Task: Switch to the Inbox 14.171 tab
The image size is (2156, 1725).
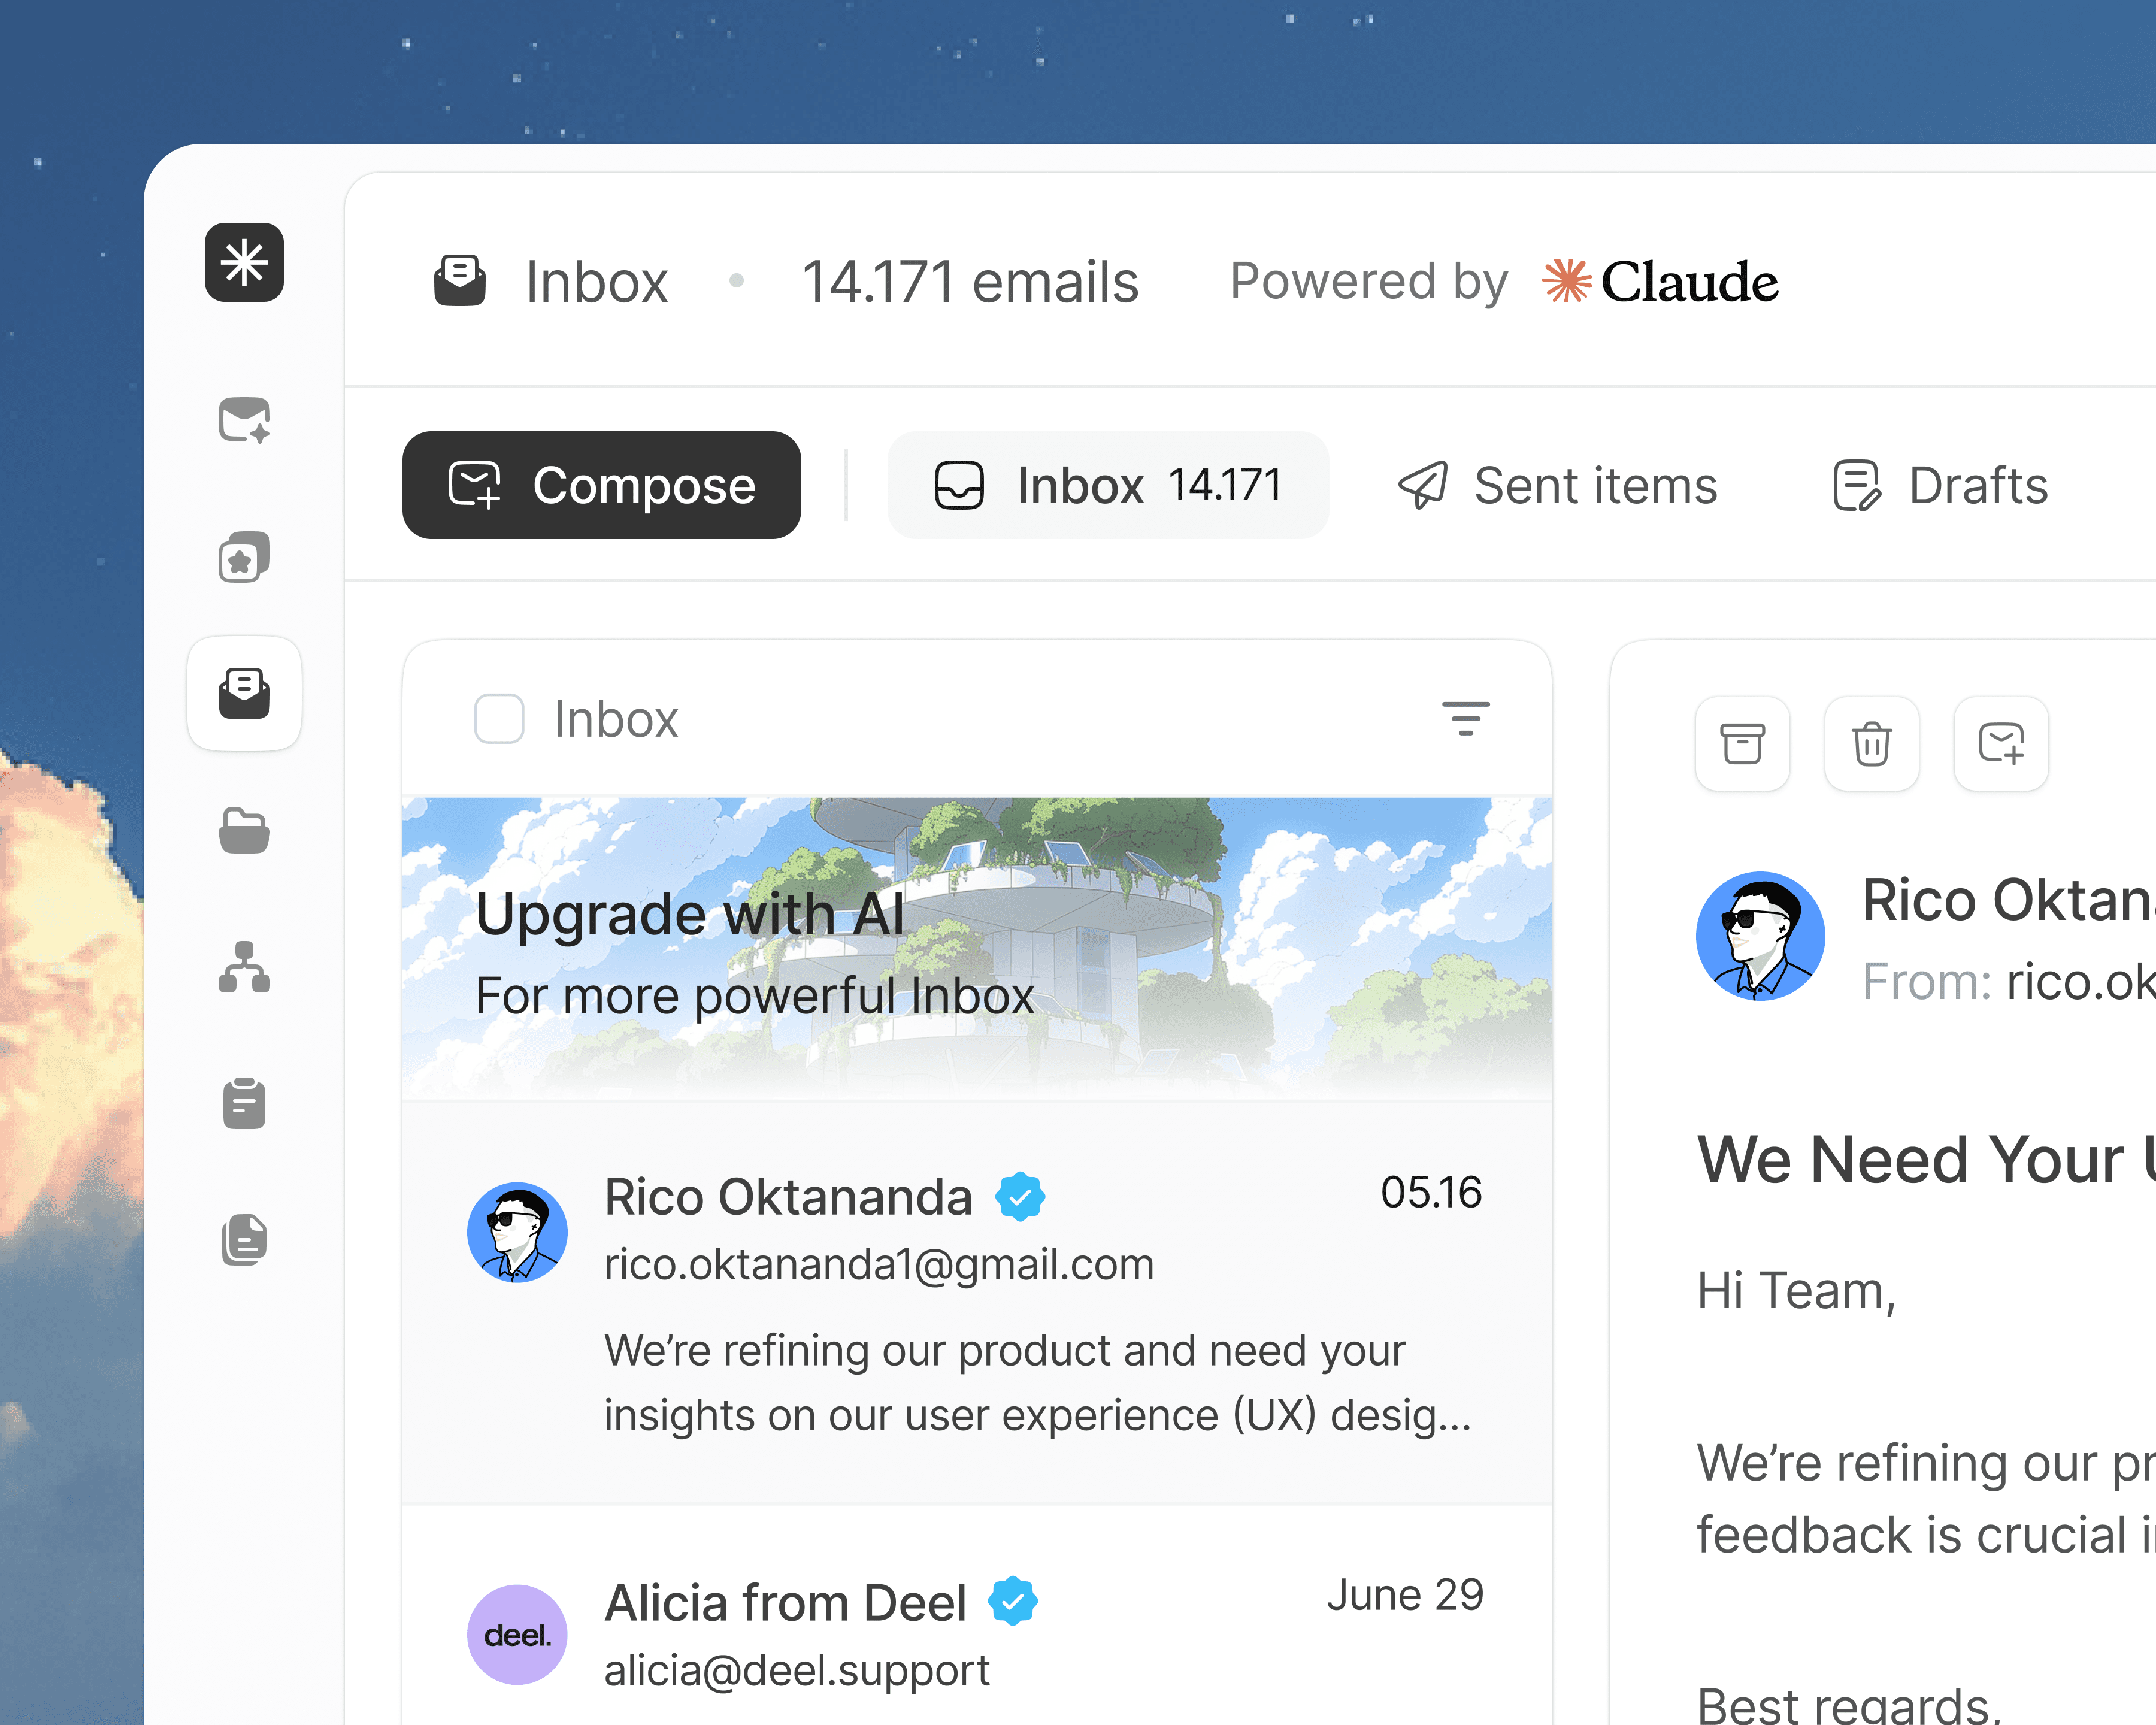Action: coord(1108,486)
